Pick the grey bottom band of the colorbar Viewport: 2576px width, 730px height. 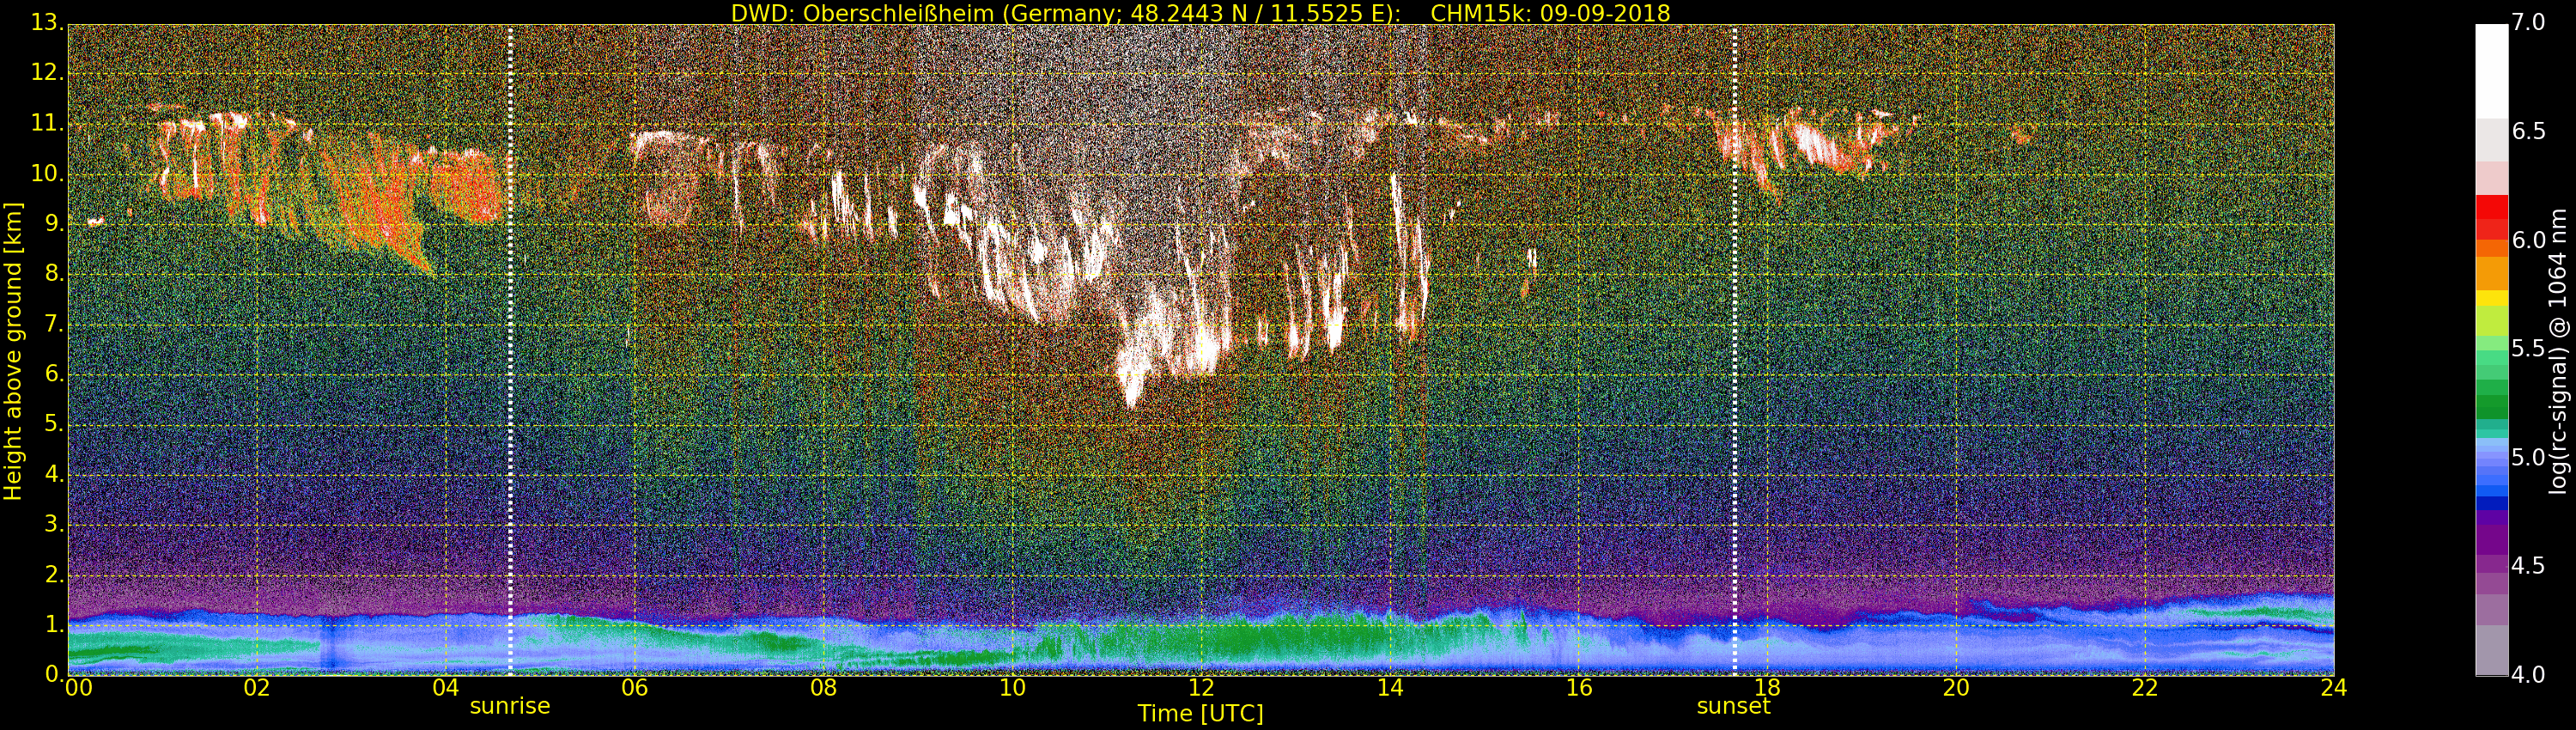pos(2491,650)
